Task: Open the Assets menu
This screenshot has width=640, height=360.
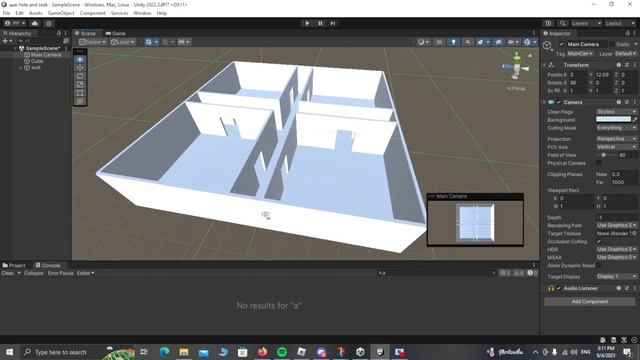Action: coord(36,13)
